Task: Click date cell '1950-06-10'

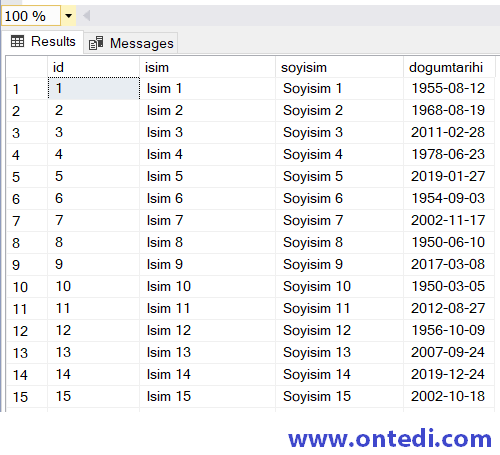Action: point(449,243)
